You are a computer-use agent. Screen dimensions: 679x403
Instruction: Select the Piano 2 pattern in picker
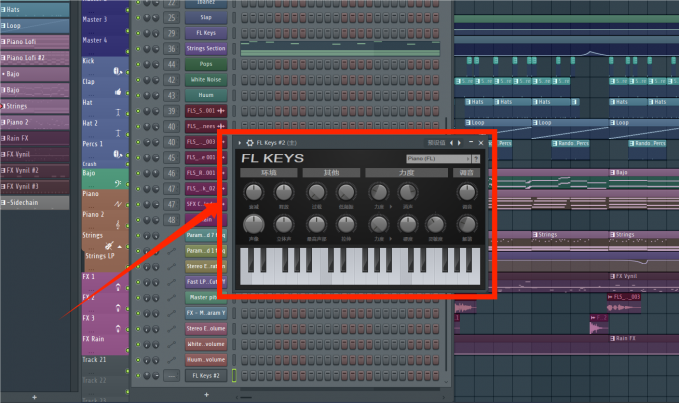coord(35,122)
